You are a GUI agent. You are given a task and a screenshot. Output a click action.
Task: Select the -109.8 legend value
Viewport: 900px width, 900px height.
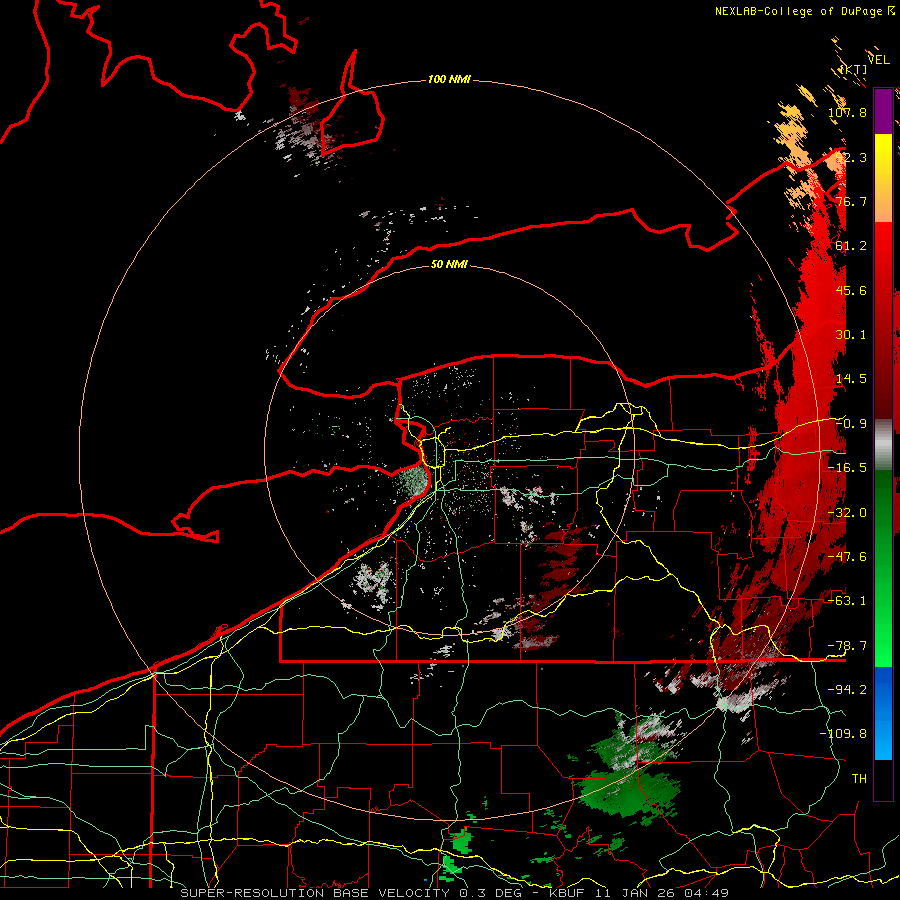[x=844, y=734]
